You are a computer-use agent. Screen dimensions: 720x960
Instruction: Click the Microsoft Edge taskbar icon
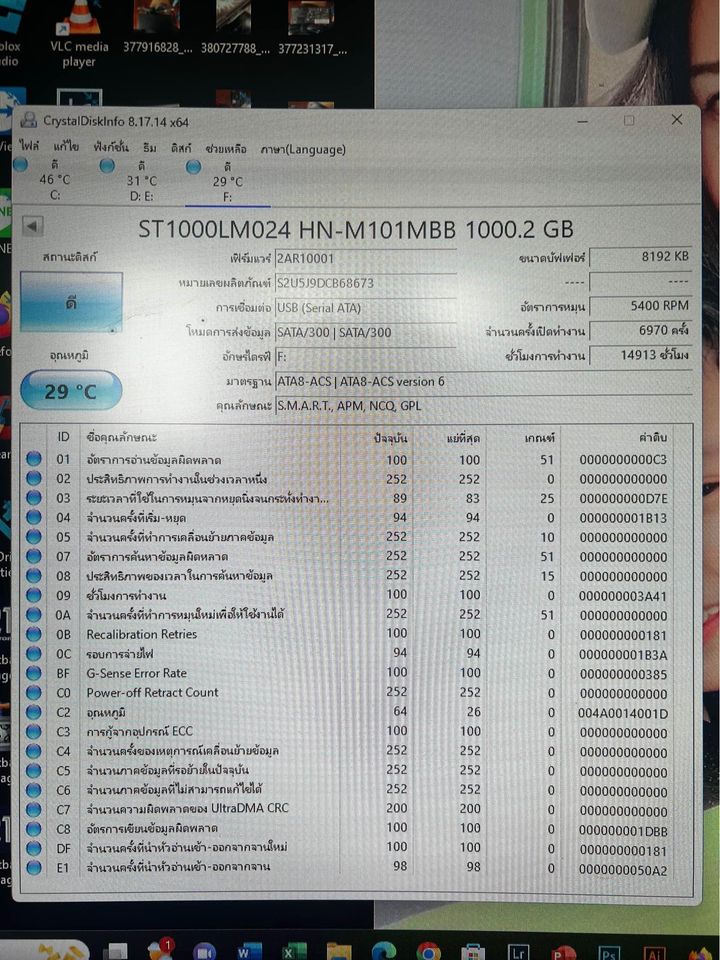coord(383,950)
